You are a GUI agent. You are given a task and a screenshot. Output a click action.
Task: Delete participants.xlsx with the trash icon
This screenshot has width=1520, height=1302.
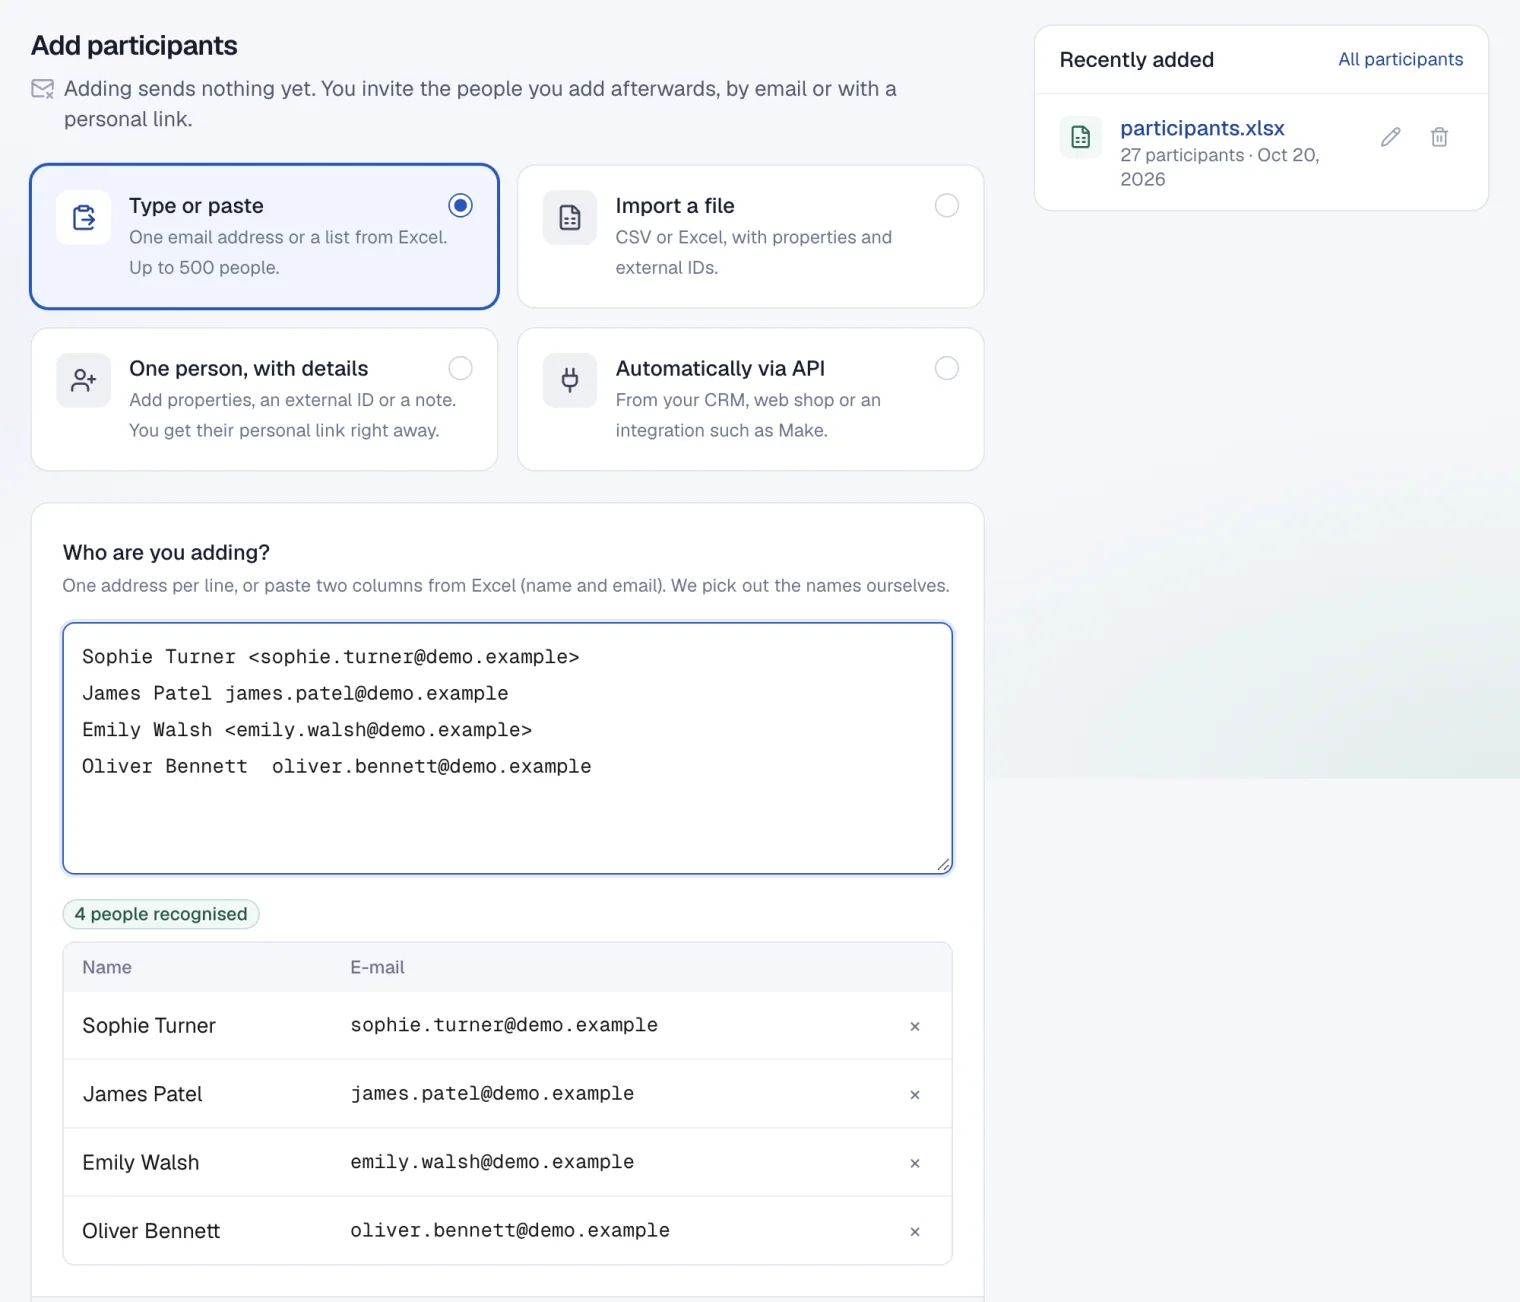tap(1439, 137)
